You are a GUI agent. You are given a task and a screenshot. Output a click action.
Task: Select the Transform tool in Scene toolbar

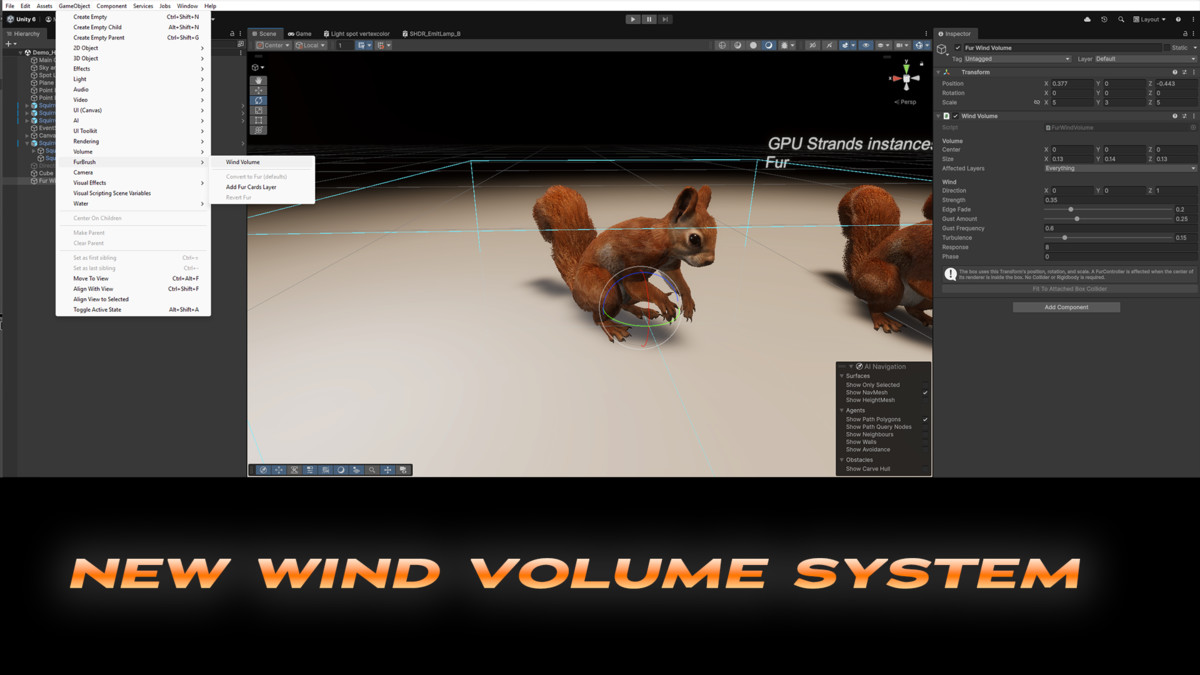tap(259, 131)
